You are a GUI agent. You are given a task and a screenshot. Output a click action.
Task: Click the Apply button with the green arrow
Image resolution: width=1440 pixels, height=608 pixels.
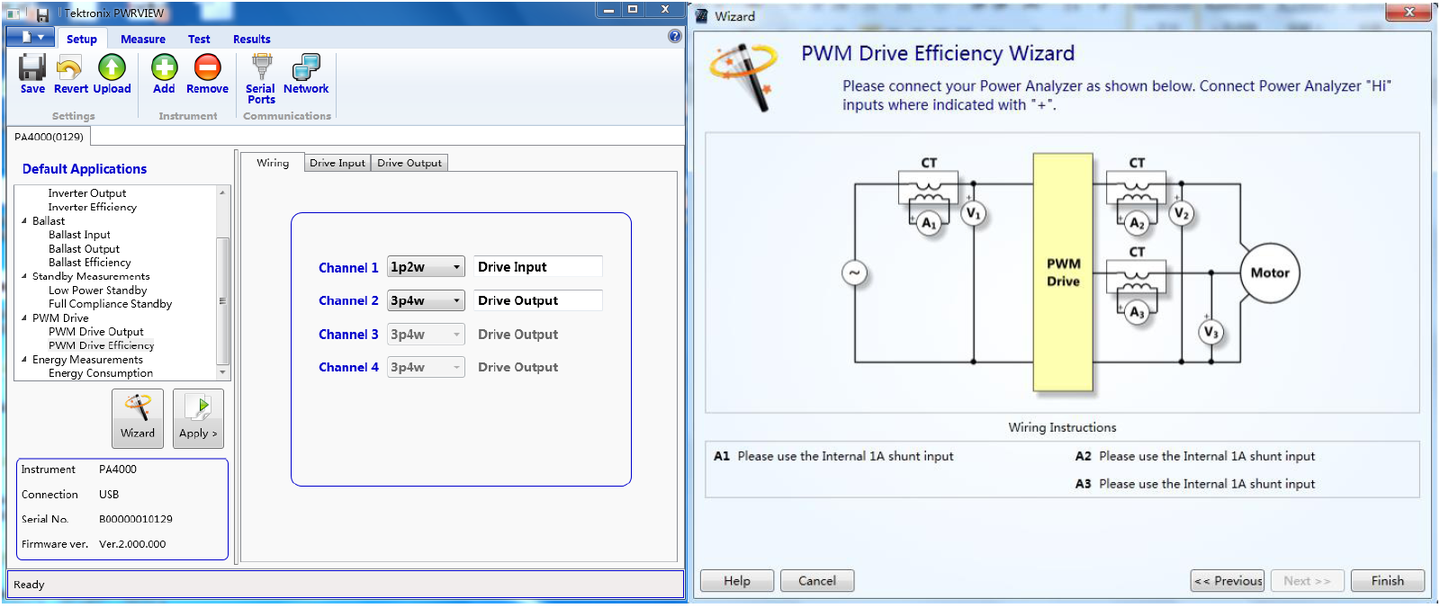(x=198, y=418)
